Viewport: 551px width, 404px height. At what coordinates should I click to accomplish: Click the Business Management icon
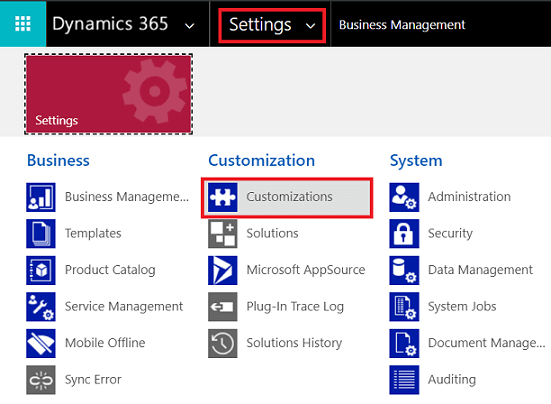pos(41,197)
